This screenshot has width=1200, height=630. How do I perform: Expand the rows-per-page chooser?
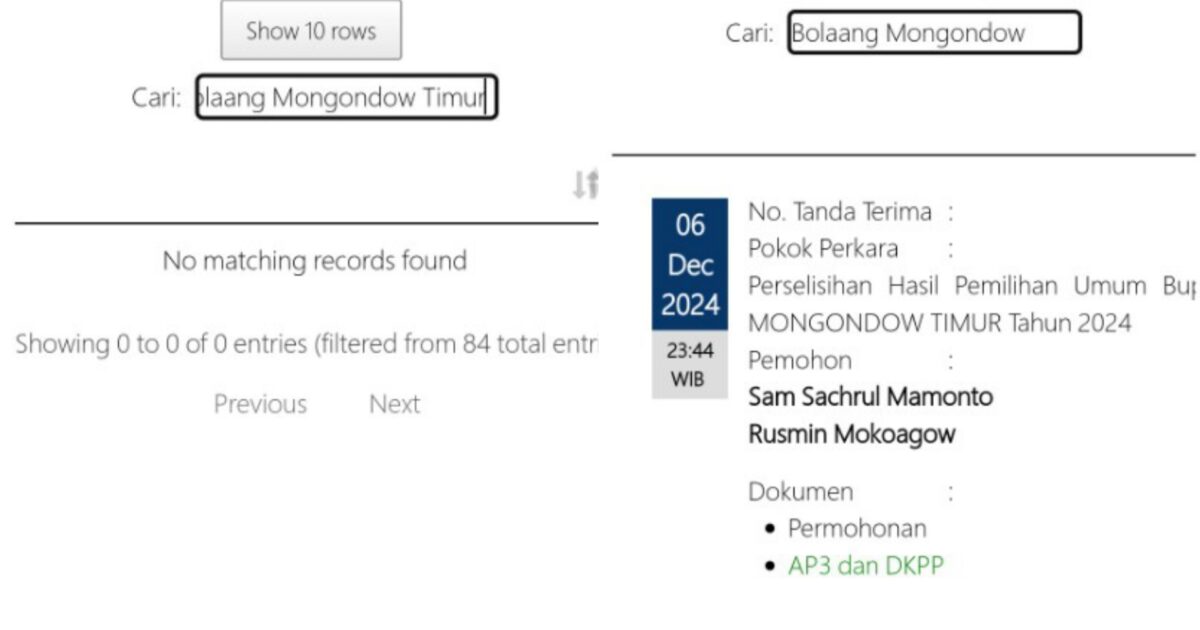(x=310, y=32)
